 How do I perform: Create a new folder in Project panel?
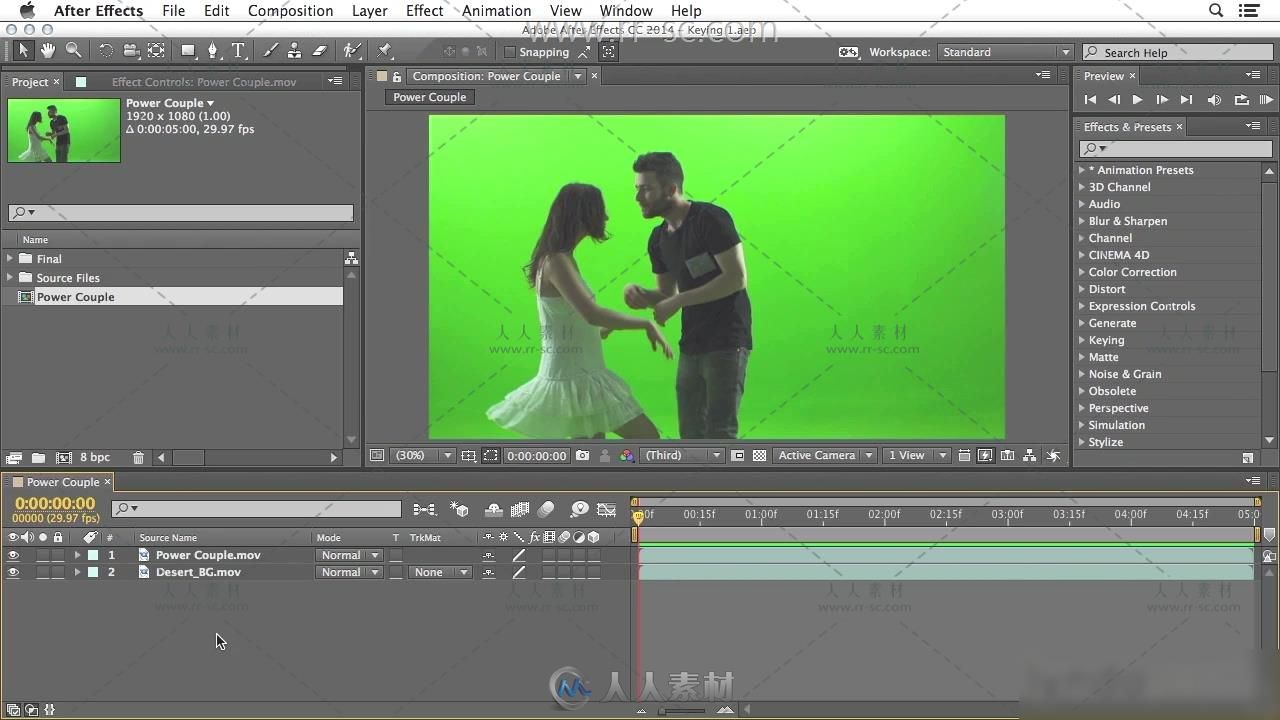click(x=38, y=458)
